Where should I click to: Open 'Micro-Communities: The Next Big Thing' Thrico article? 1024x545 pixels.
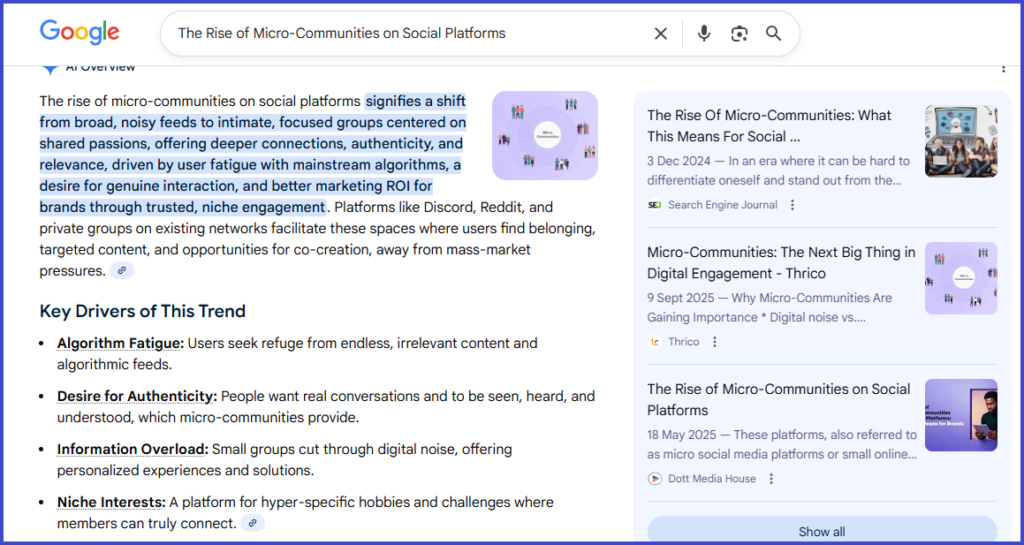780,263
